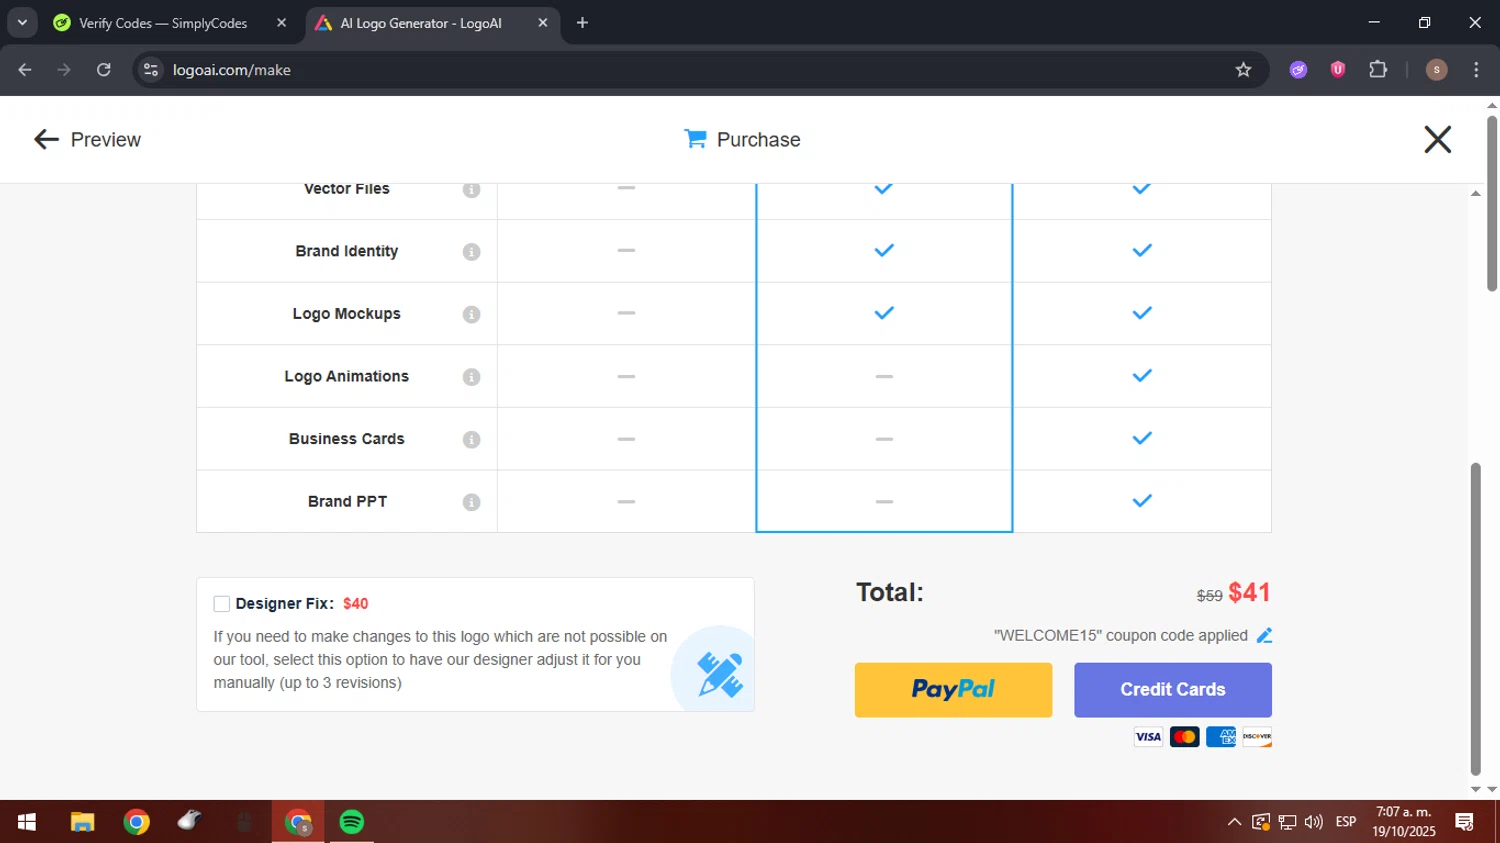Screen dimensions: 1500x843
Task: Close the LogoAI browser tab
Action: point(542,23)
